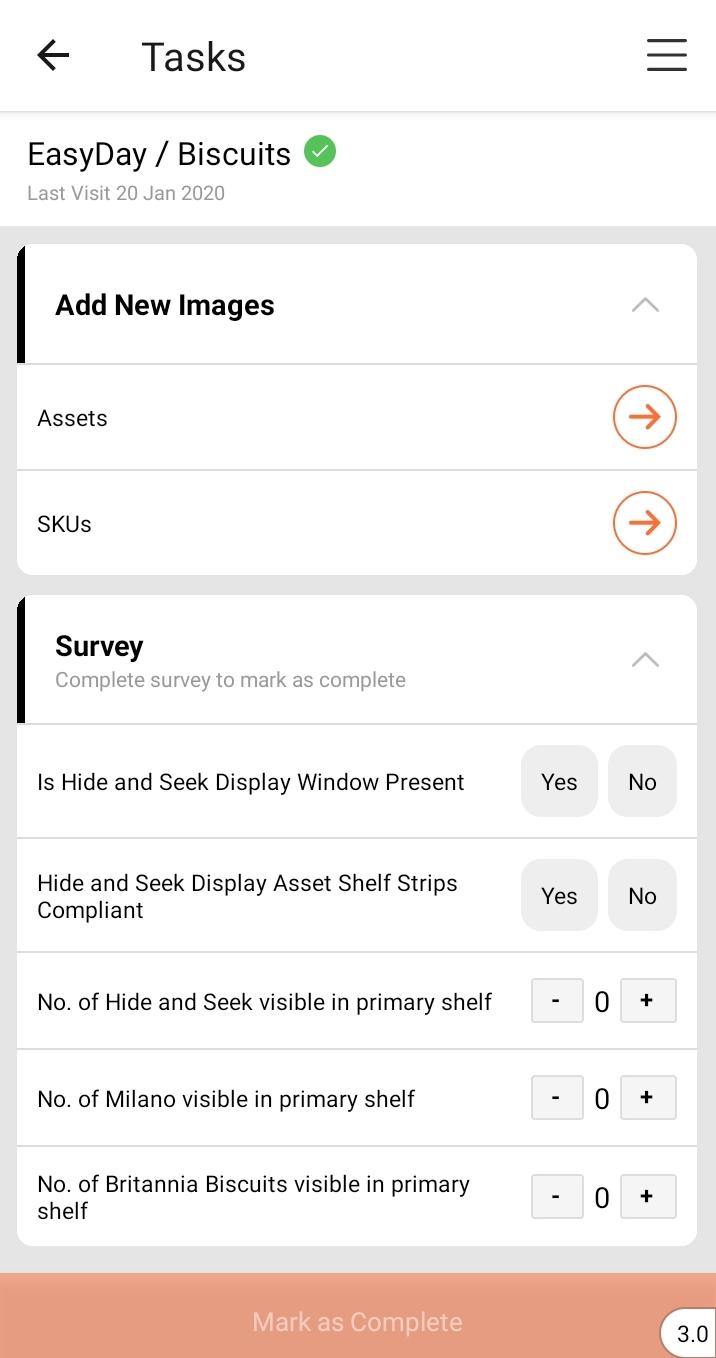Viewport: 716px width, 1358px height.
Task: Open the hamburger menu
Action: tap(666, 56)
